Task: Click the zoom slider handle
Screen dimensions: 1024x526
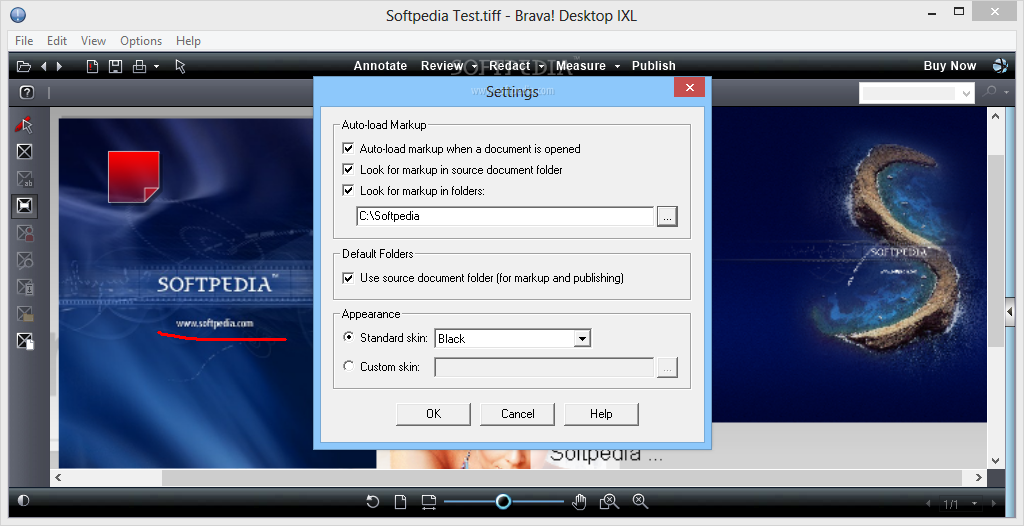Action: pyautogui.click(x=503, y=501)
